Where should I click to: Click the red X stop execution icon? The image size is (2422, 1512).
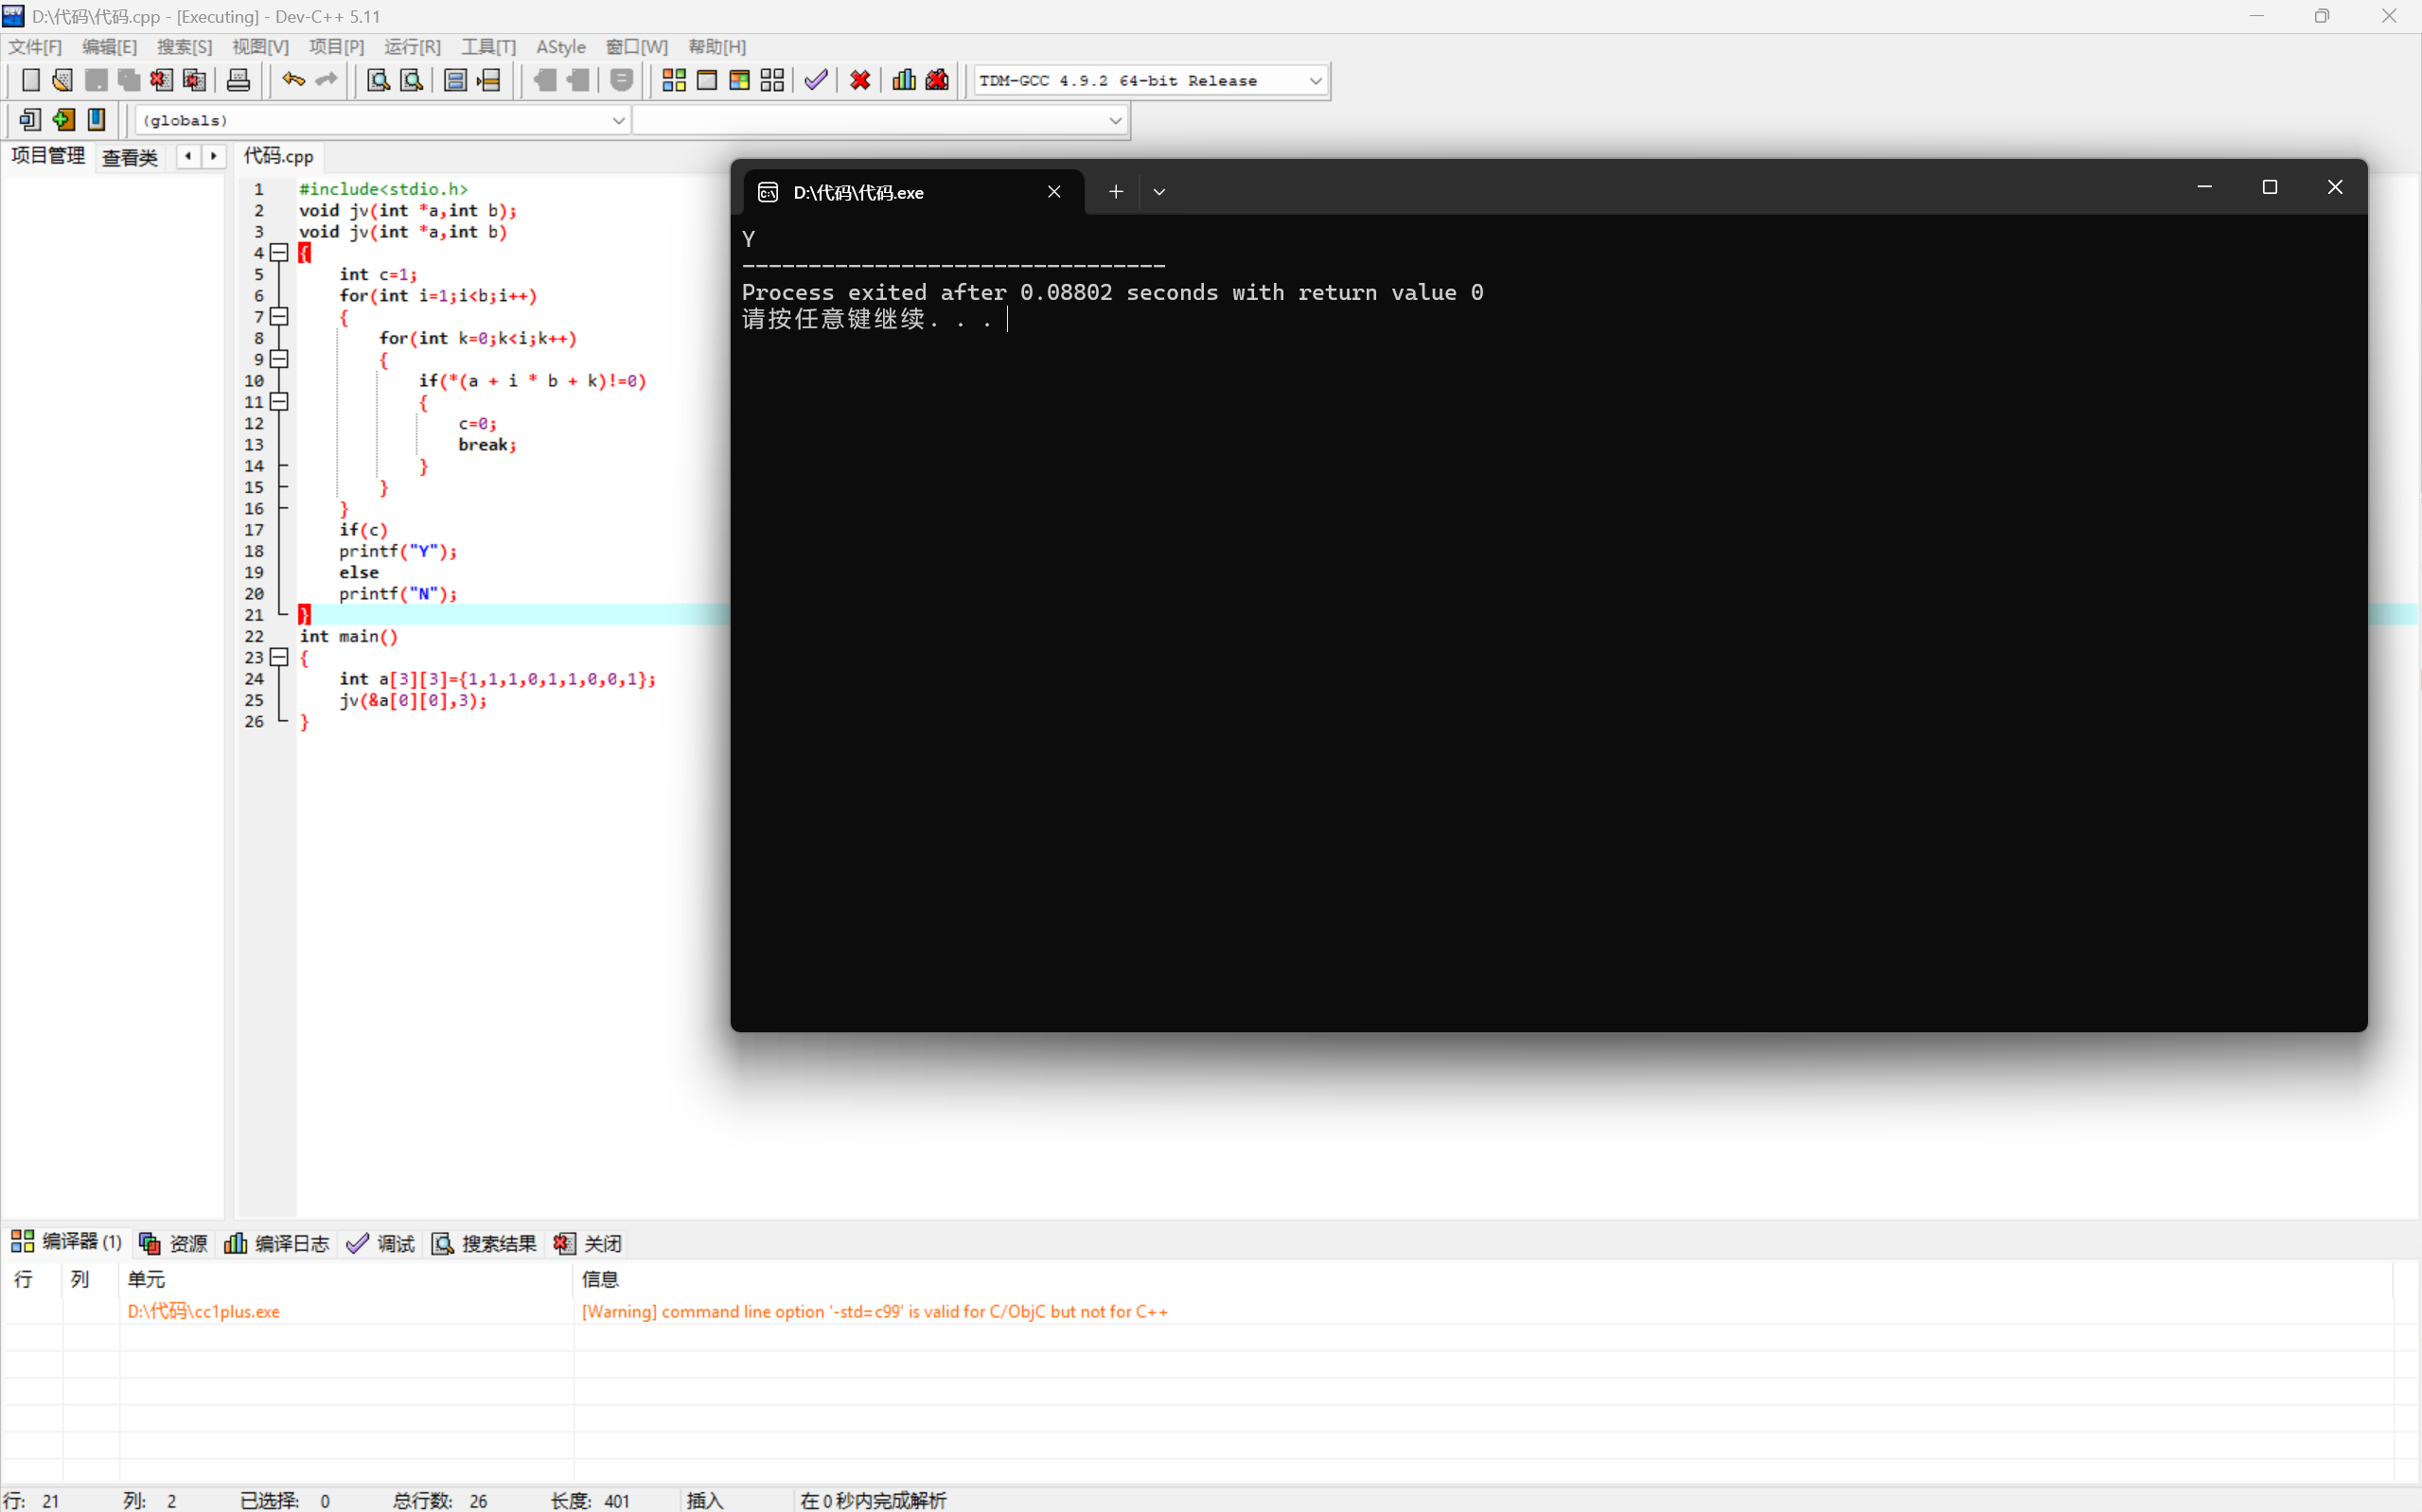point(860,80)
